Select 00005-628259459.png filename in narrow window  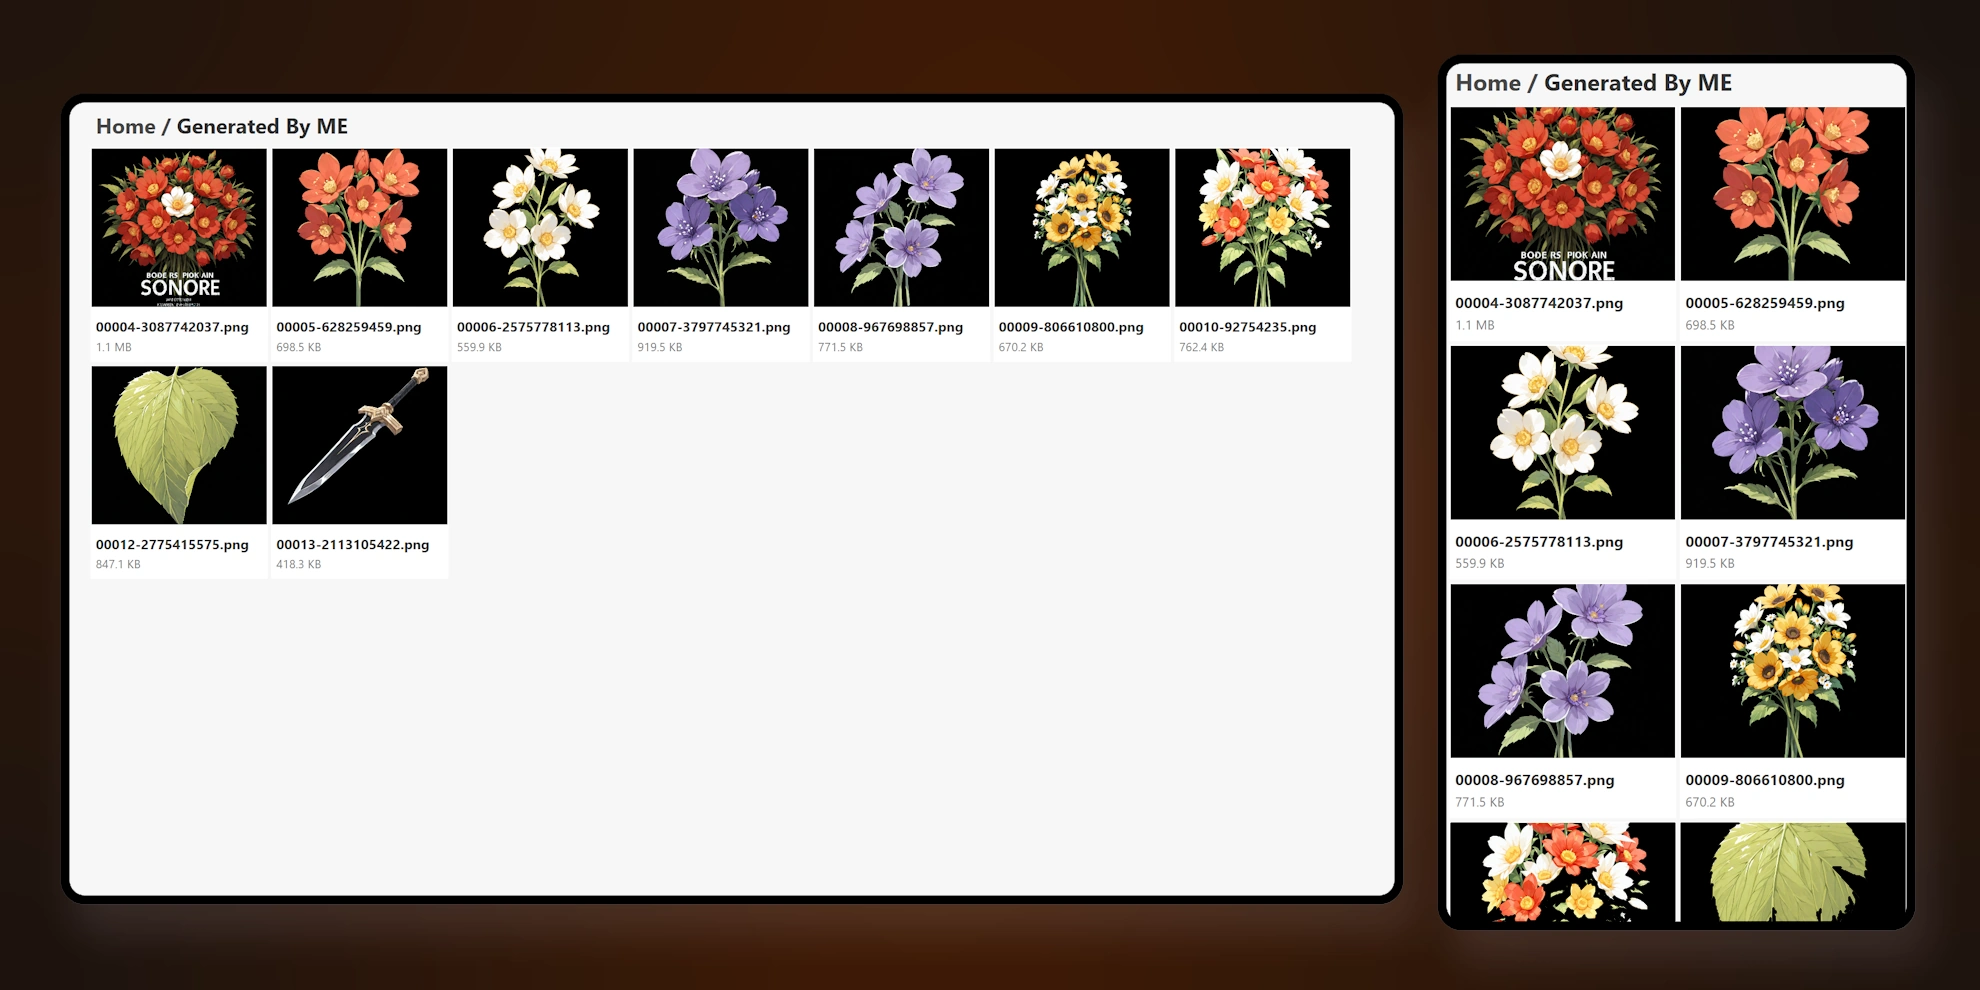pos(1765,303)
